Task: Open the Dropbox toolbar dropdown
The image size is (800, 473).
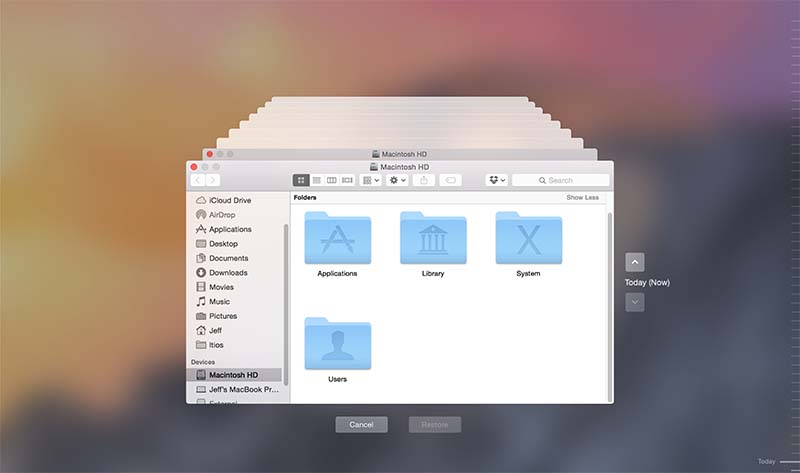Action: [x=496, y=180]
